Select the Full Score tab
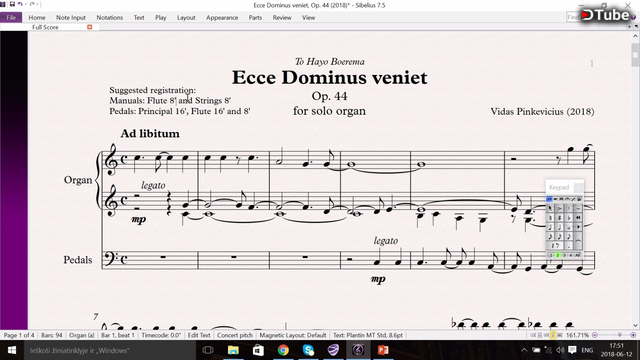640x360 pixels. point(45,27)
